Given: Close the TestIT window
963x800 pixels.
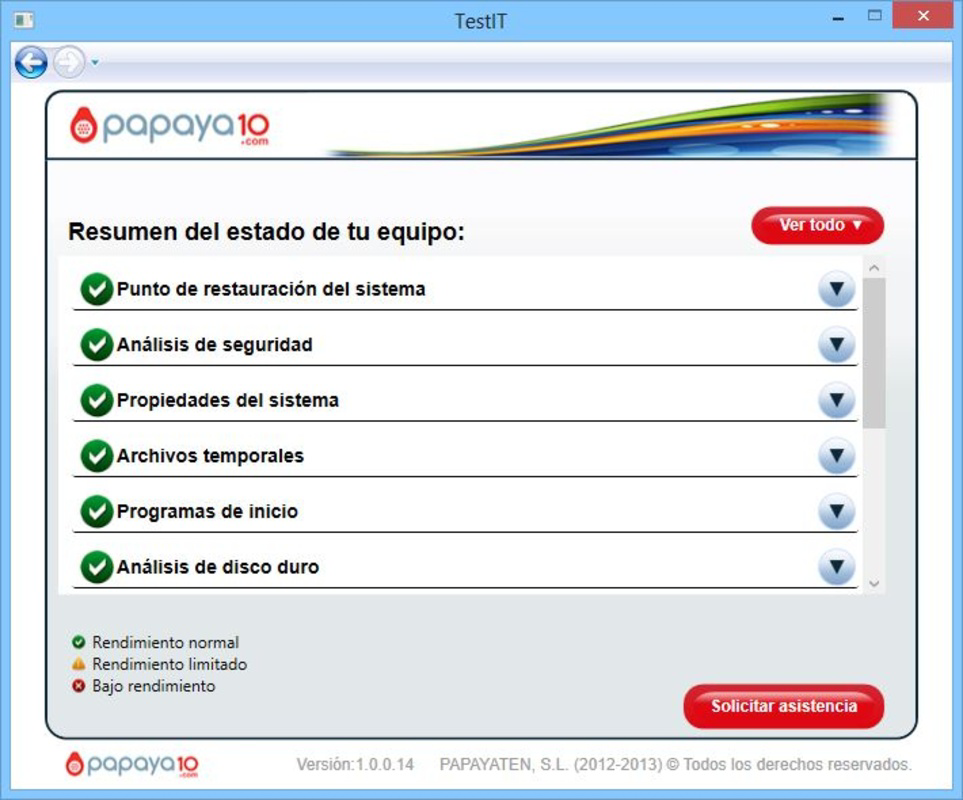Looking at the screenshot, I should tap(923, 15).
